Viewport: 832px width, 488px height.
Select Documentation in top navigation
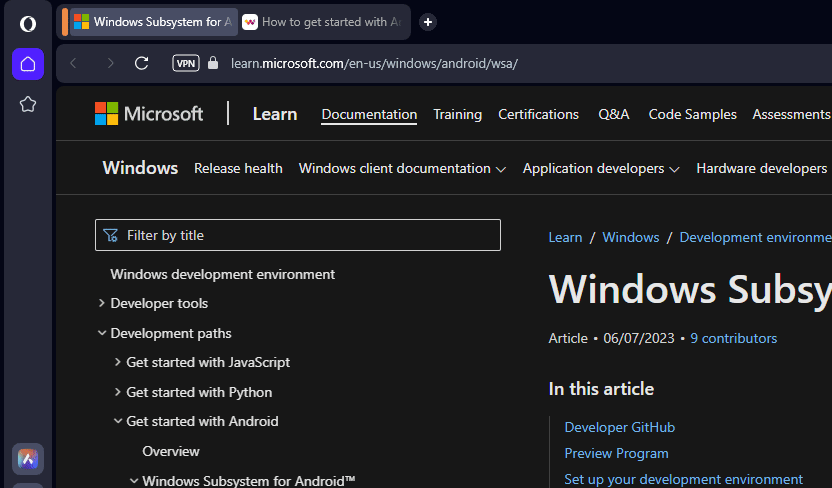369,115
